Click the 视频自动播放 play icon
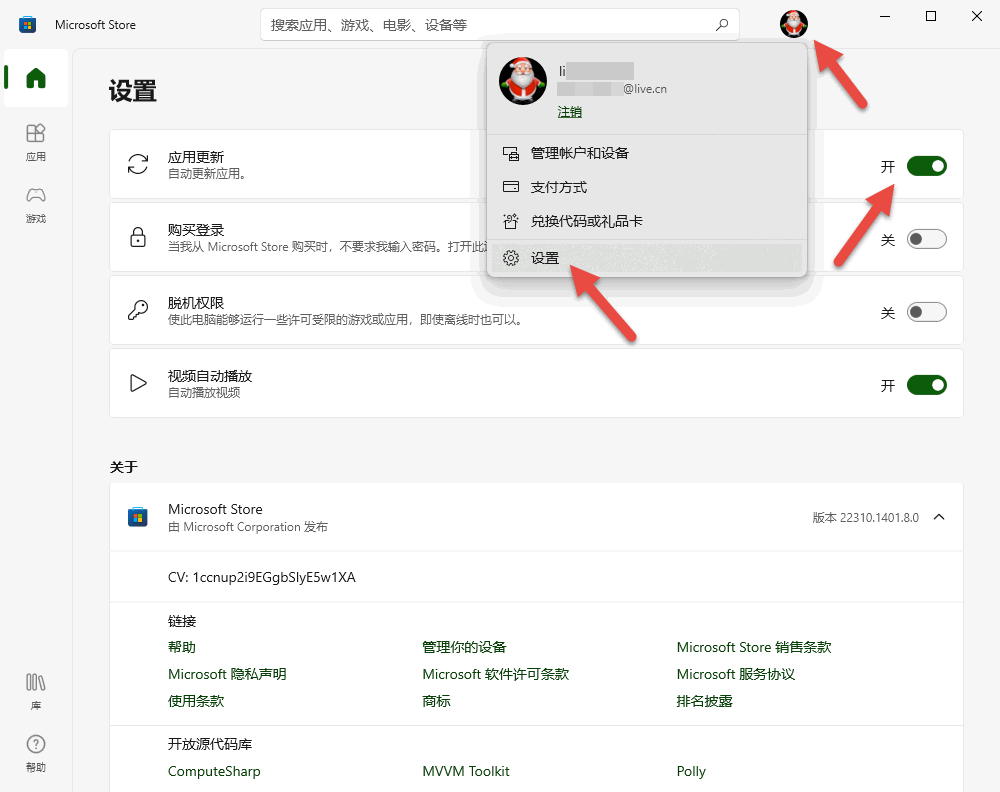Screen dimensions: 1000x792 (138, 383)
